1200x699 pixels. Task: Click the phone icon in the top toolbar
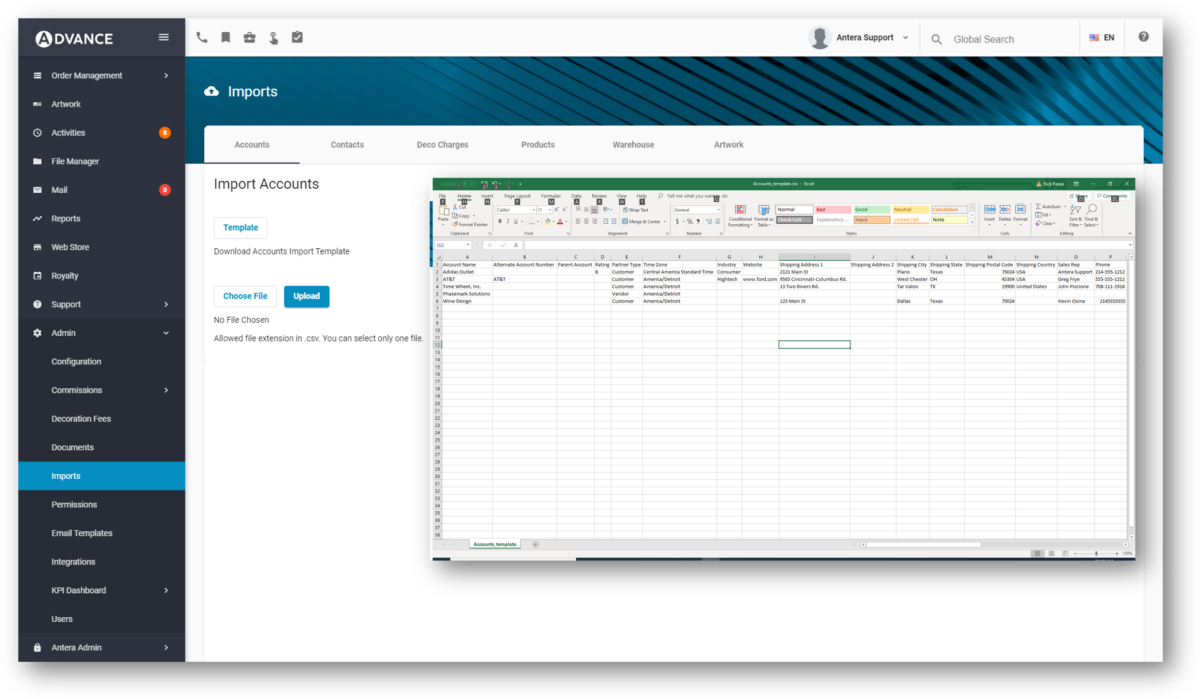tap(201, 37)
